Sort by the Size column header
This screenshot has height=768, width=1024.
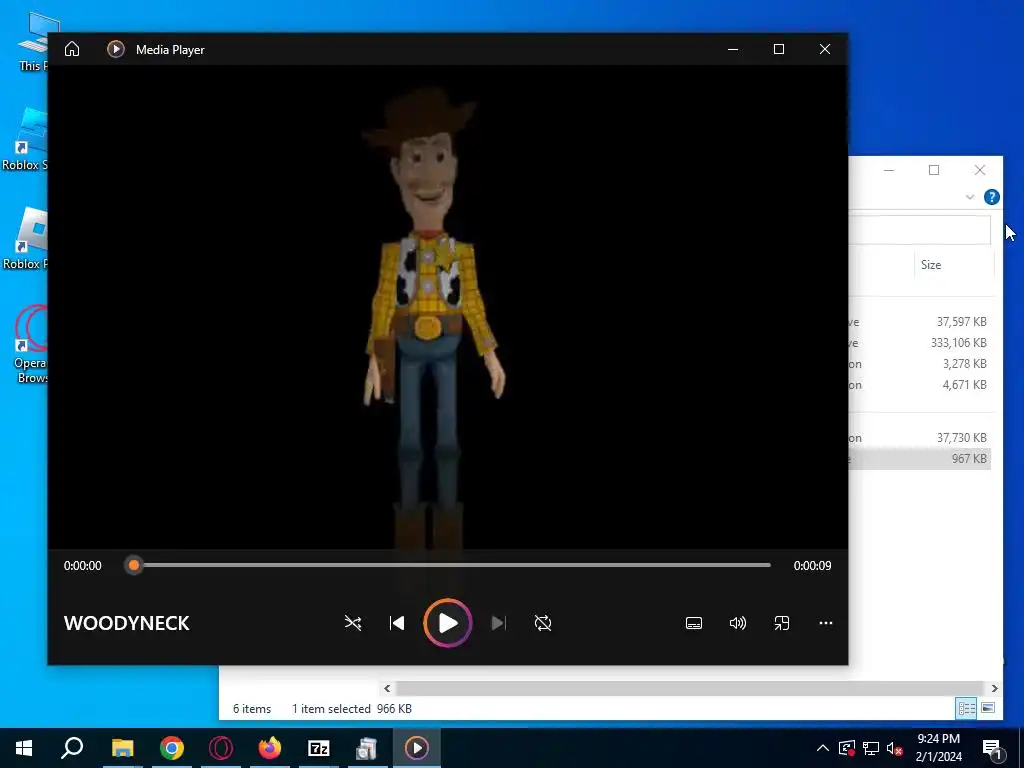tap(931, 264)
